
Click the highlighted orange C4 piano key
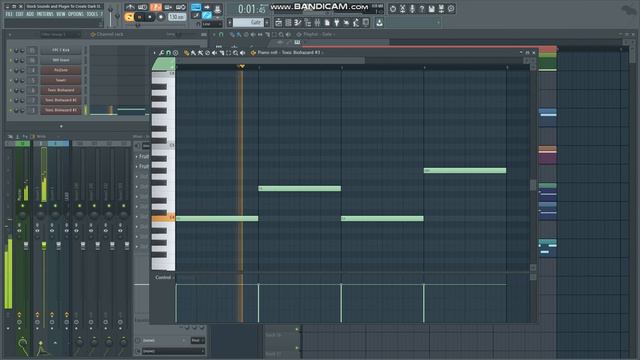point(163,218)
